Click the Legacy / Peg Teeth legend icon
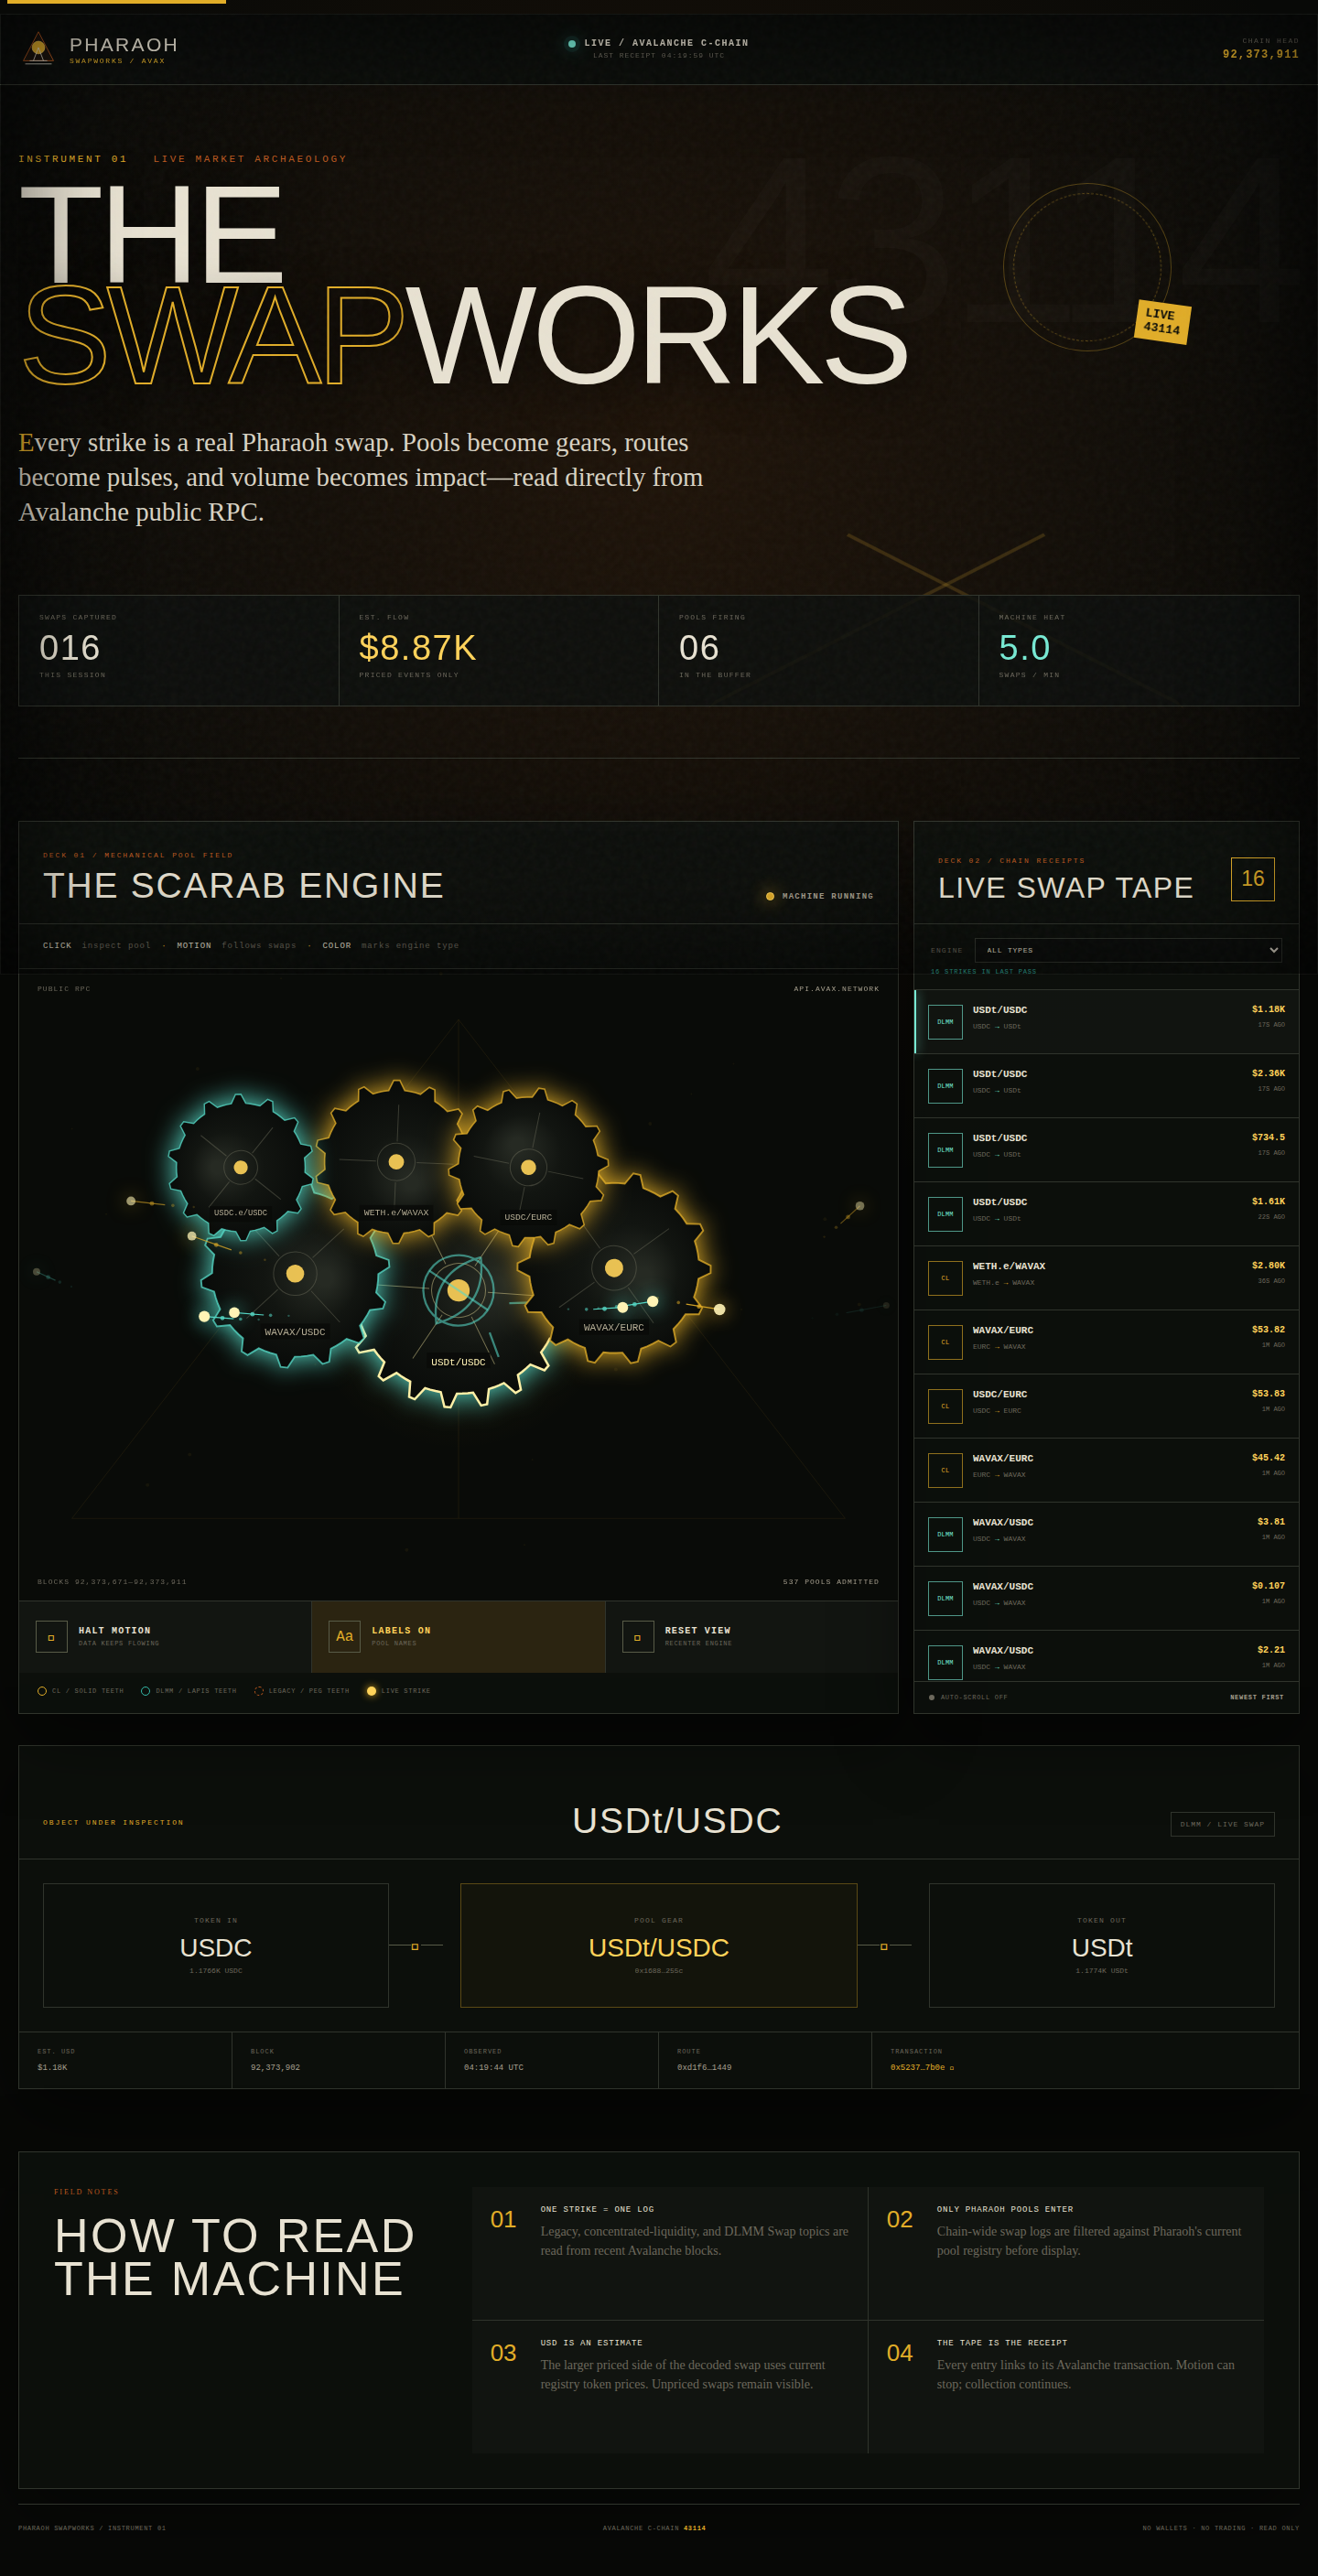The width and height of the screenshot is (1318, 2576). click(x=259, y=1691)
